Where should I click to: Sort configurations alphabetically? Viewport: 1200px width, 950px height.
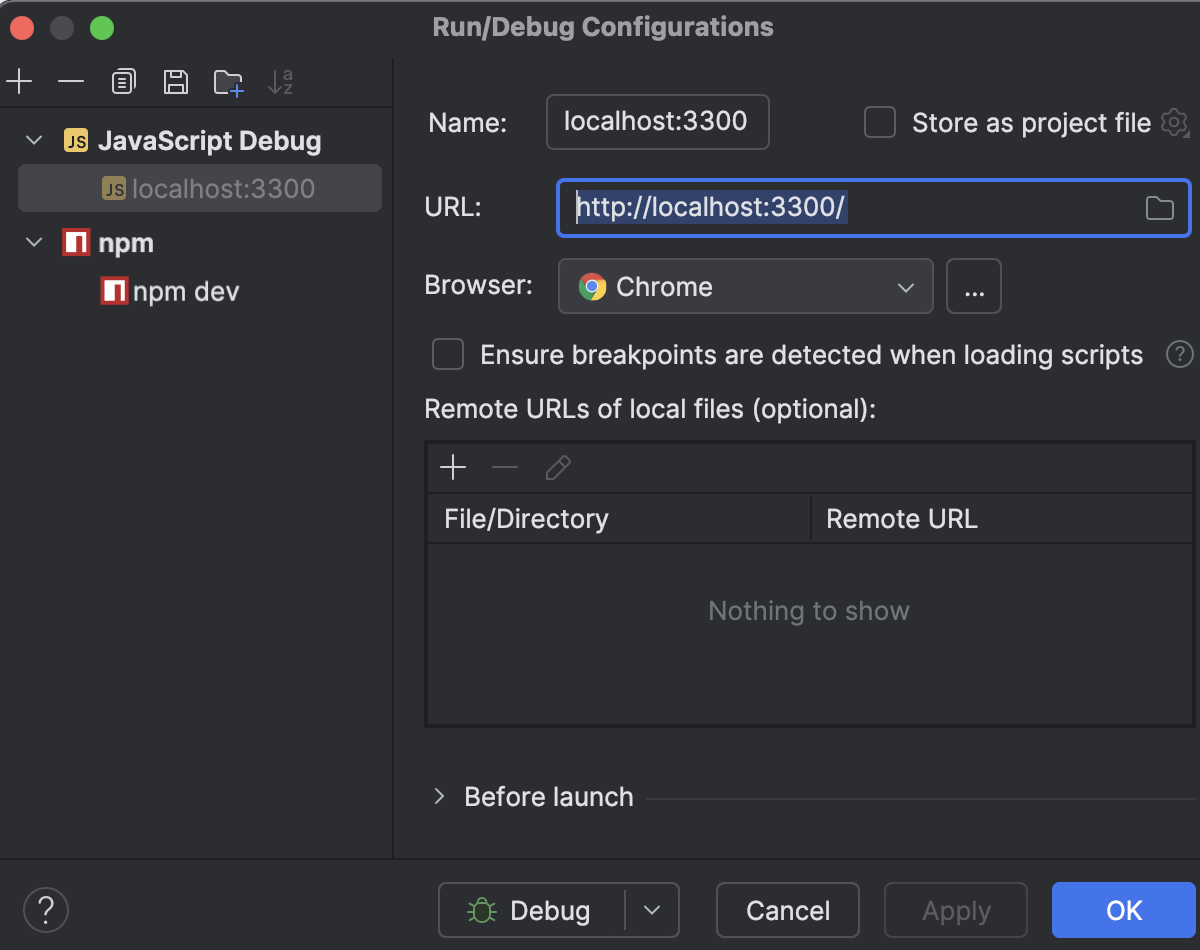tap(280, 81)
